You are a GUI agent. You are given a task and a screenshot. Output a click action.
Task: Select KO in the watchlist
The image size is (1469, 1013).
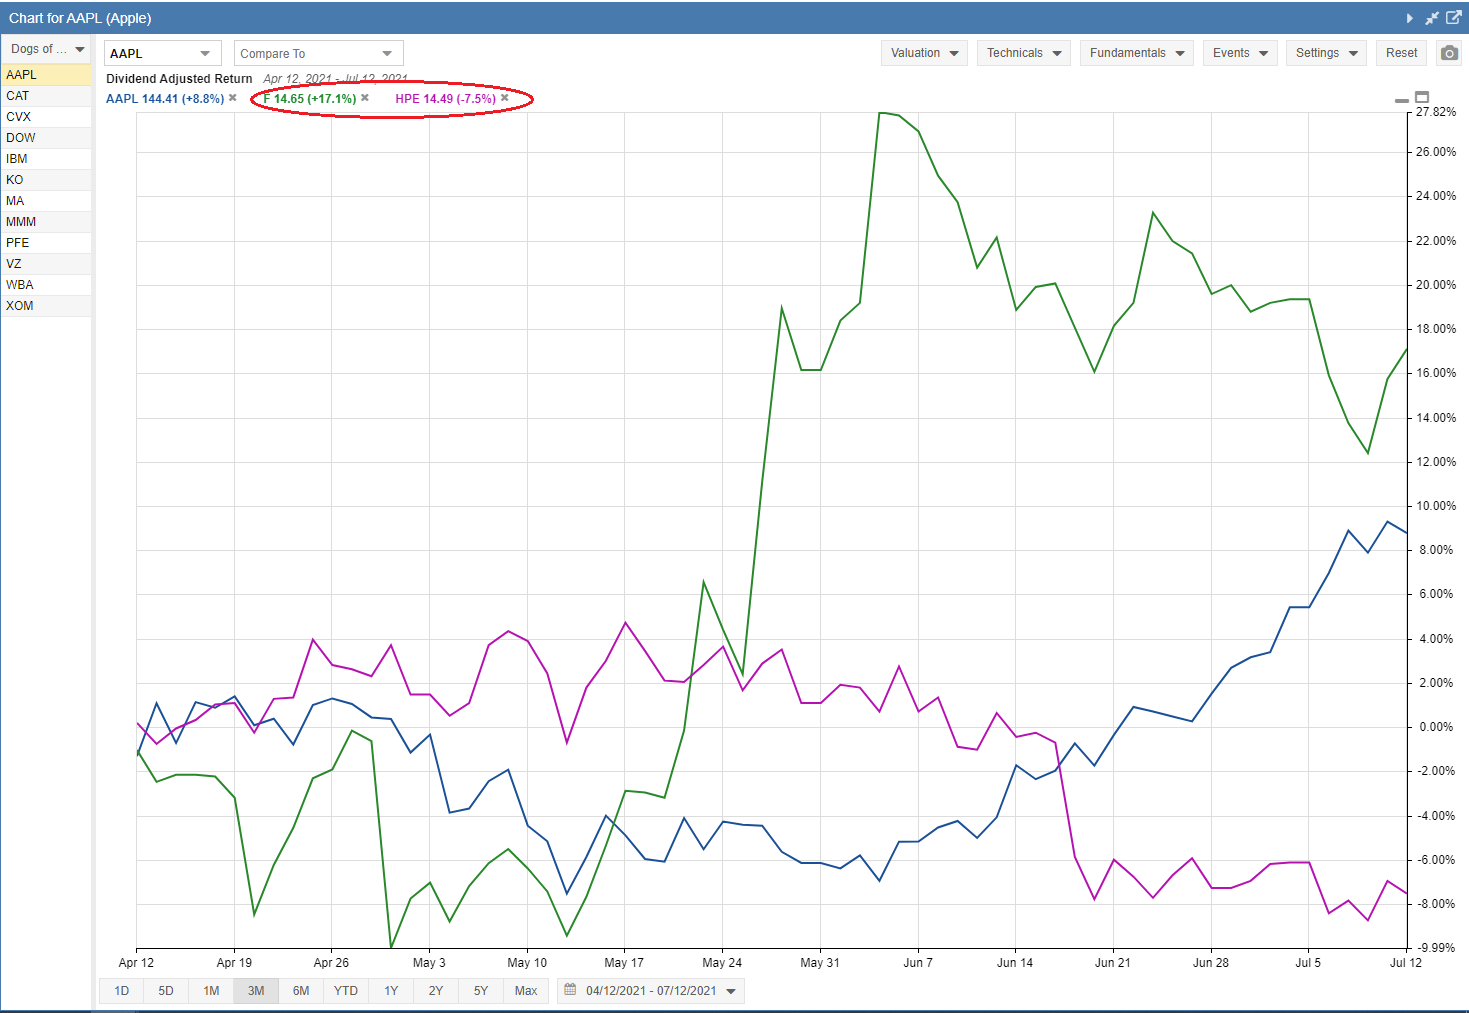(46, 180)
